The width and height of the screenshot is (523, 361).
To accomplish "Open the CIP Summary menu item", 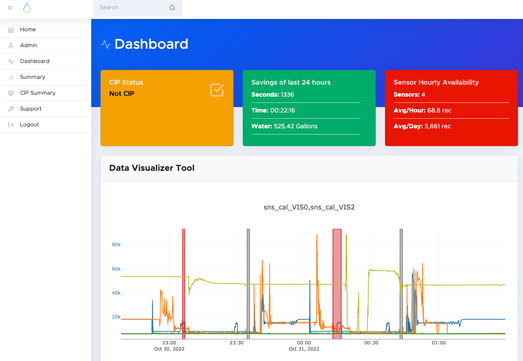I will click(45, 93).
